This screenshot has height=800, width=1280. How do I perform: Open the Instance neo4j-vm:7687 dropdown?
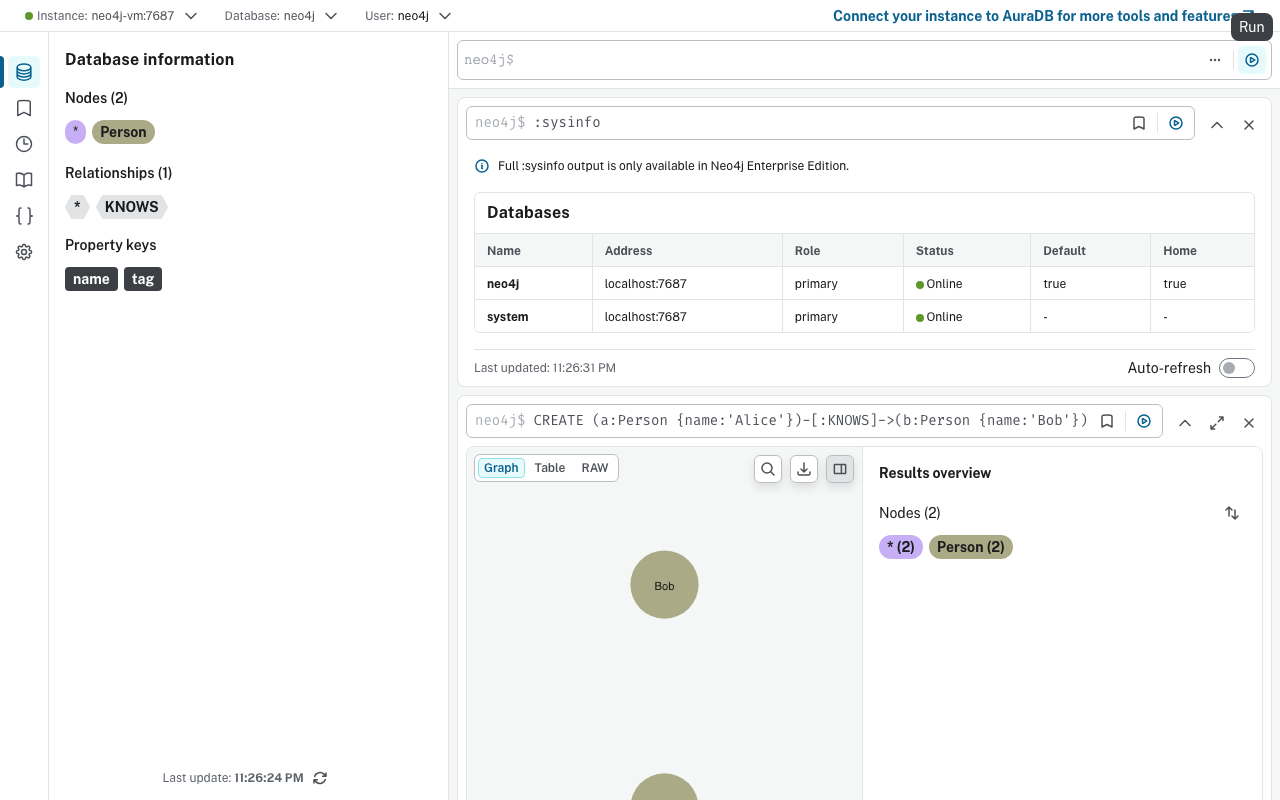tap(111, 16)
